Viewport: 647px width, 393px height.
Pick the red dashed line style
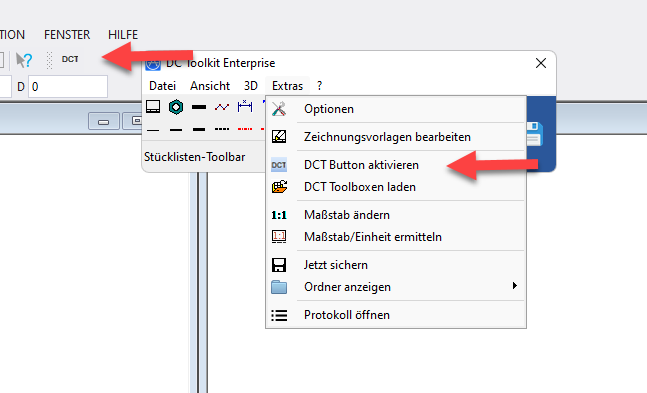pyautogui.click(x=245, y=129)
